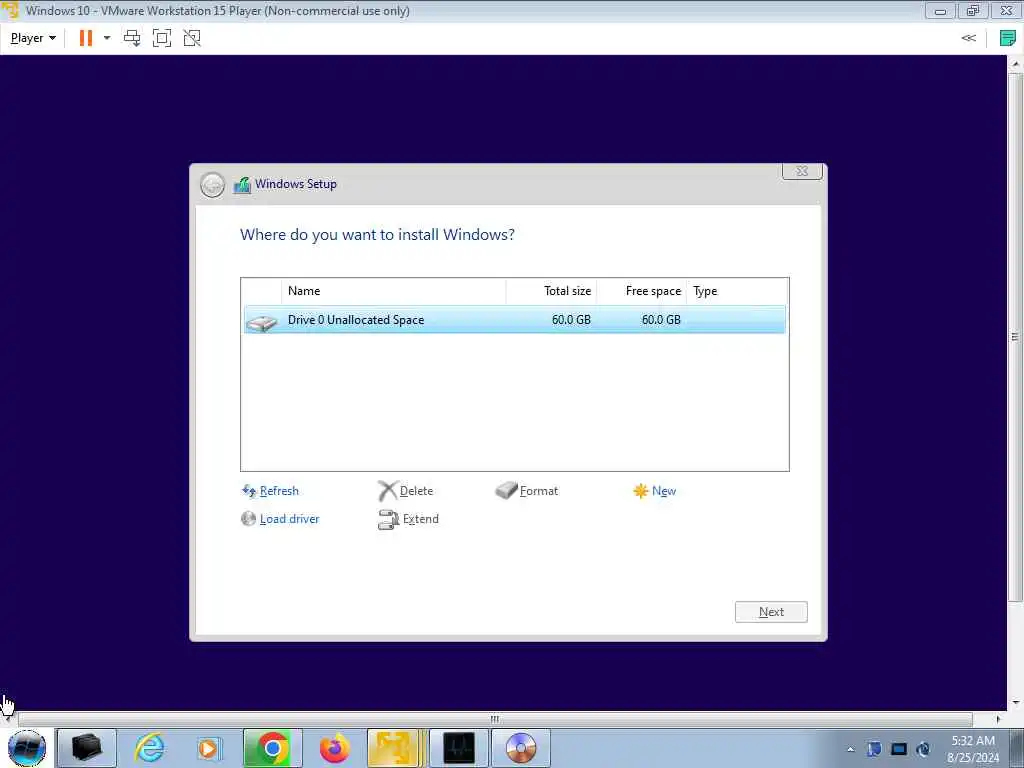1024x768 pixels.
Task: Click Send Ctrl+Alt+Del toolbar icon
Action: pos(132,38)
